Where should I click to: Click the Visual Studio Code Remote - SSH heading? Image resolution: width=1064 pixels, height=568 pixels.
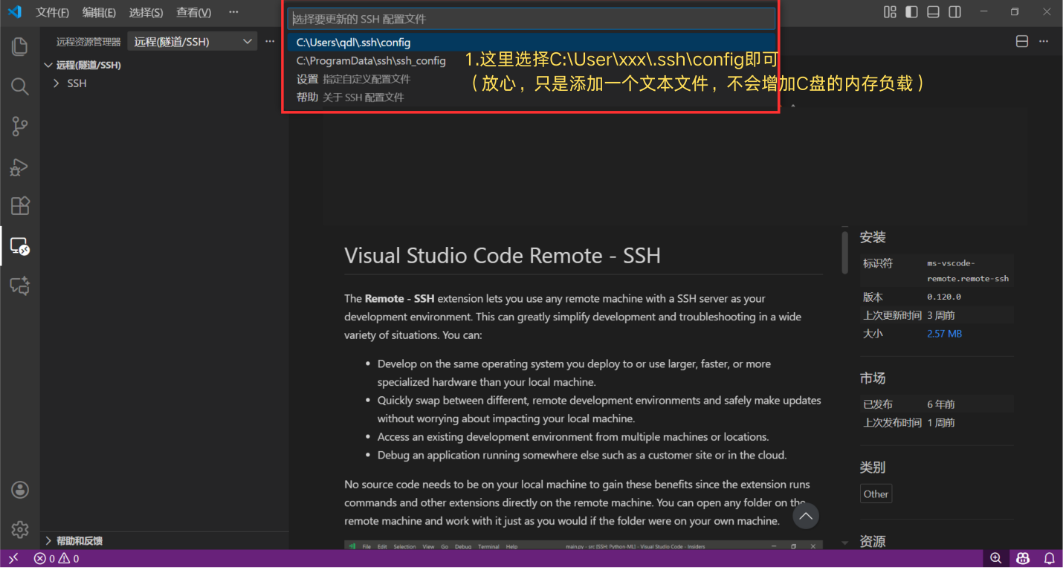(502, 256)
